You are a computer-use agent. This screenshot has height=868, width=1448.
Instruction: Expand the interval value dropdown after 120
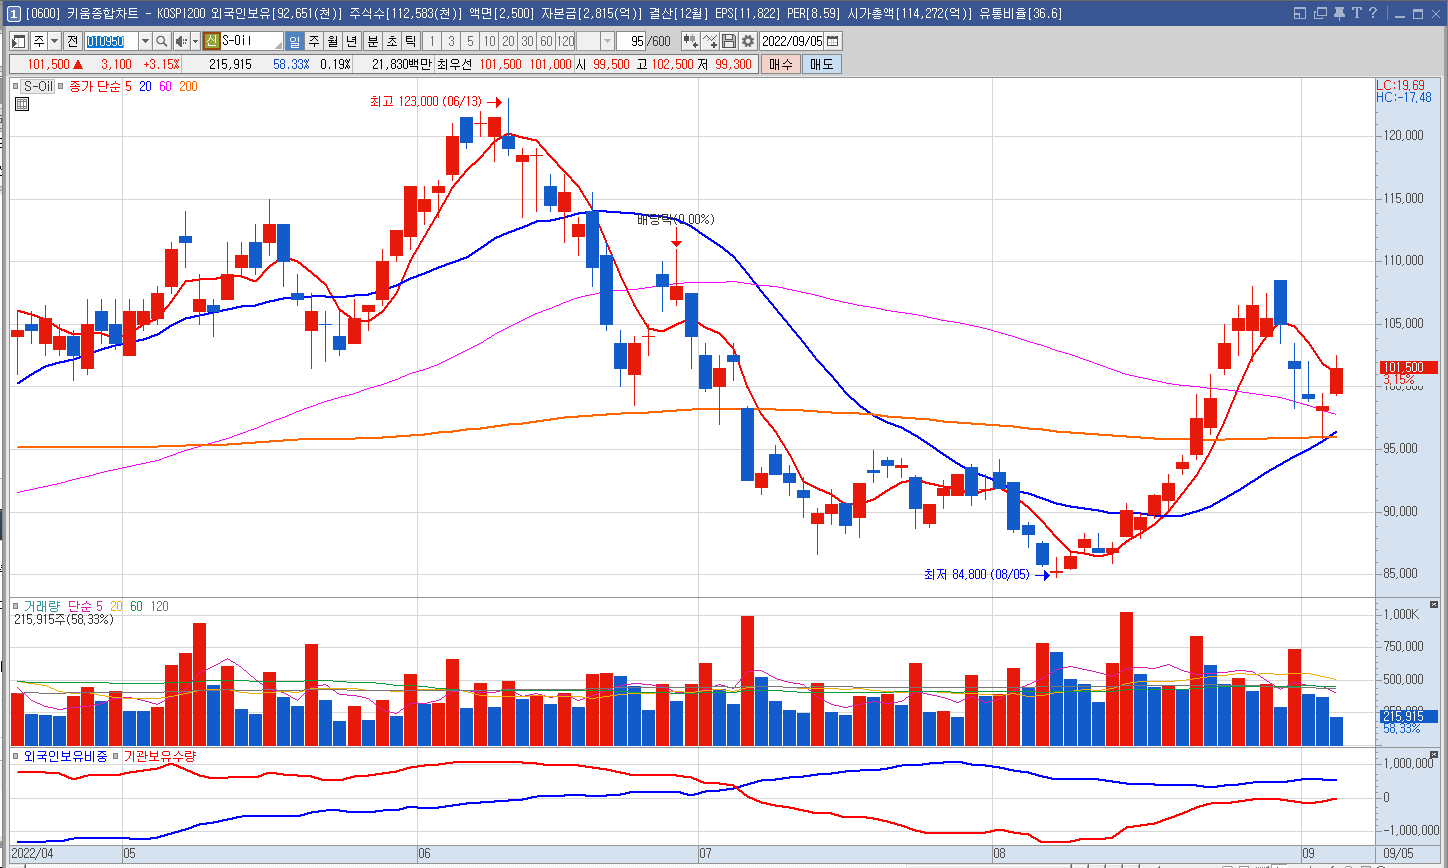coord(607,41)
